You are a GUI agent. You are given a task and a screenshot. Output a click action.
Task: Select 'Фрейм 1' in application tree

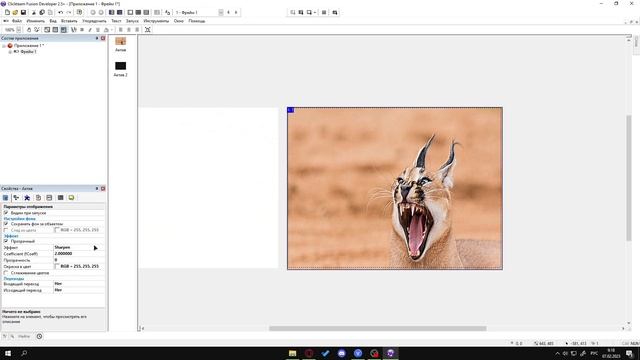click(x=28, y=52)
